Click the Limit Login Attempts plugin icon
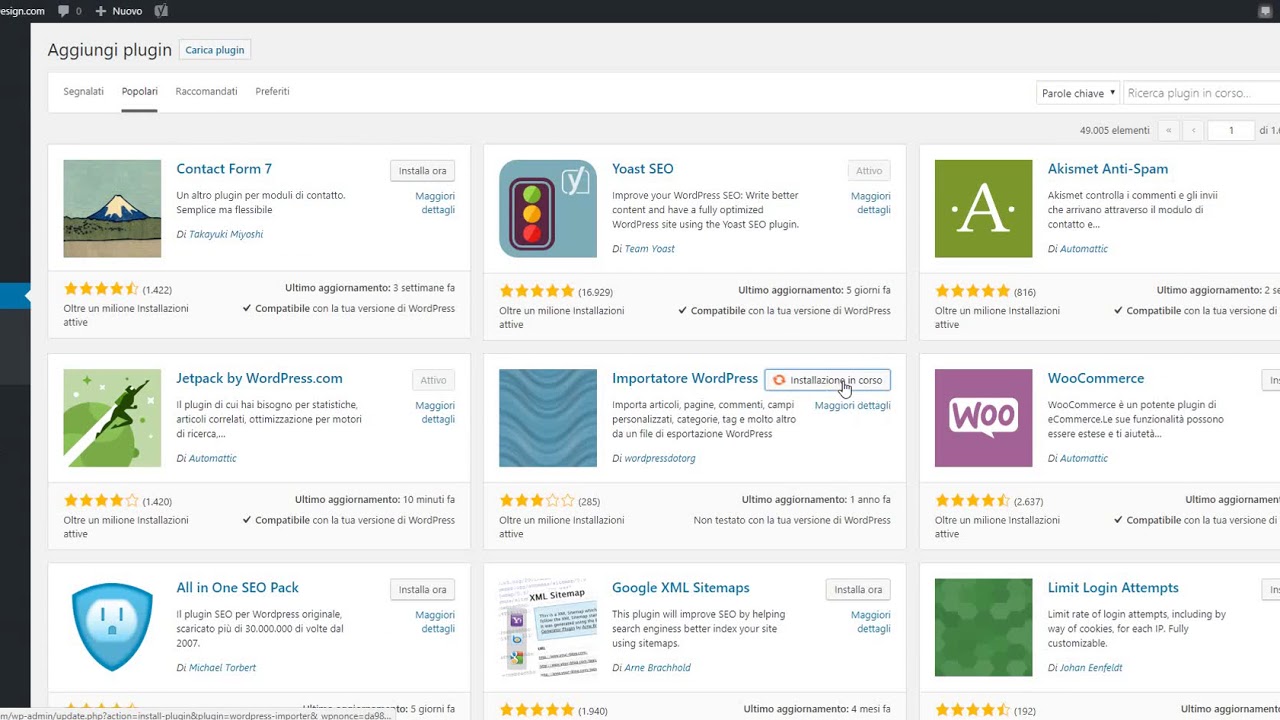1280x720 pixels. (984, 627)
